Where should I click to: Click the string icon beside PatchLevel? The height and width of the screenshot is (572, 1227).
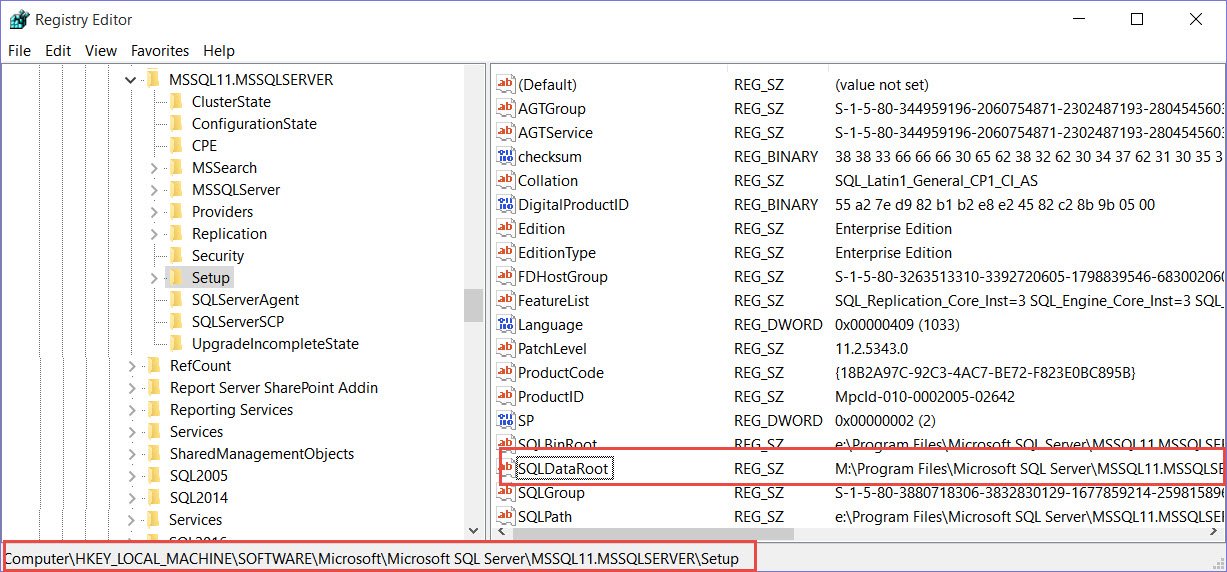[x=506, y=349]
